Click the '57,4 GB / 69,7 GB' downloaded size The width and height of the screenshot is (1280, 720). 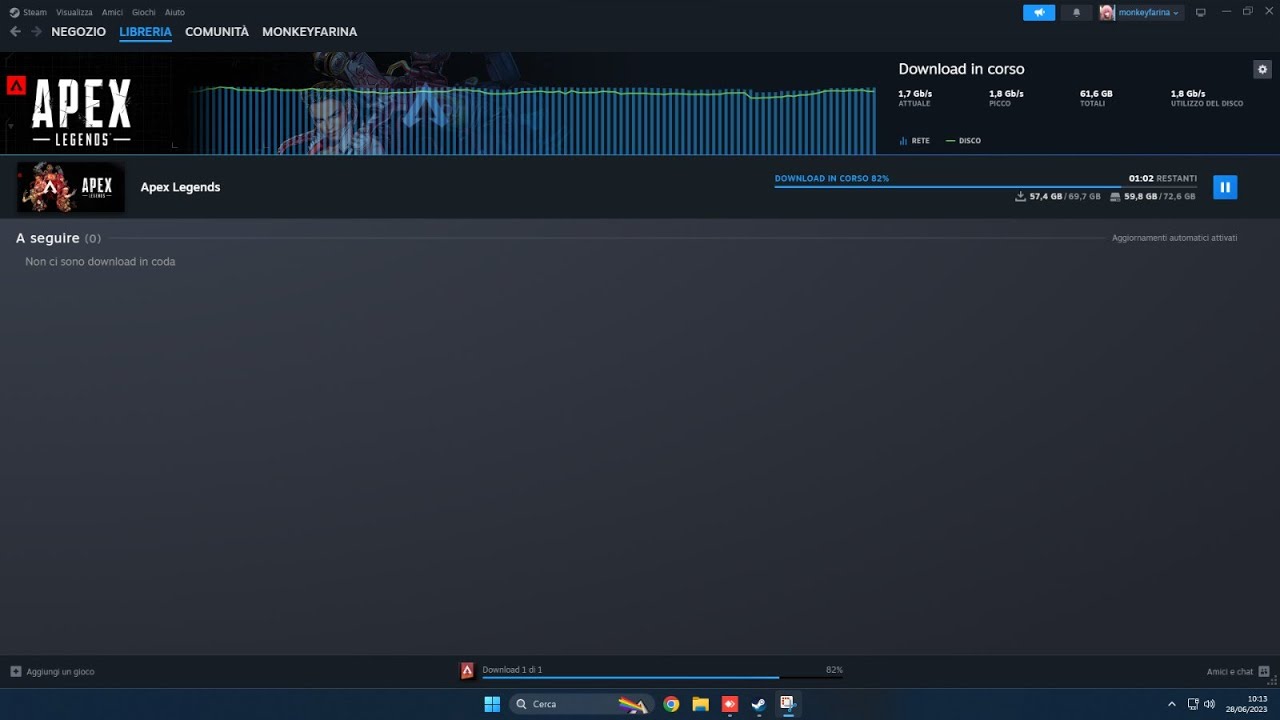point(1058,197)
